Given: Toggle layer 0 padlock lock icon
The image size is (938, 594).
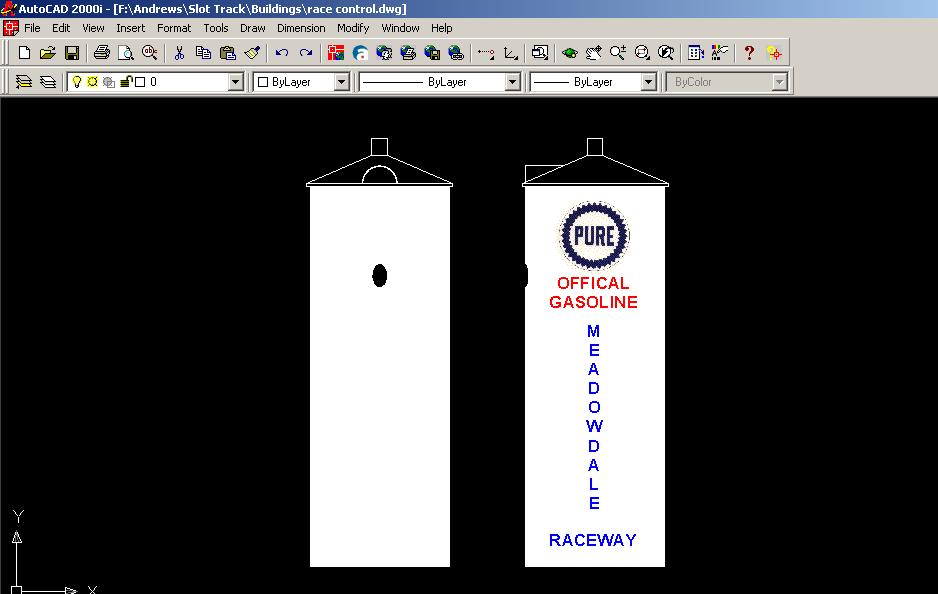Looking at the screenshot, I should coord(126,82).
